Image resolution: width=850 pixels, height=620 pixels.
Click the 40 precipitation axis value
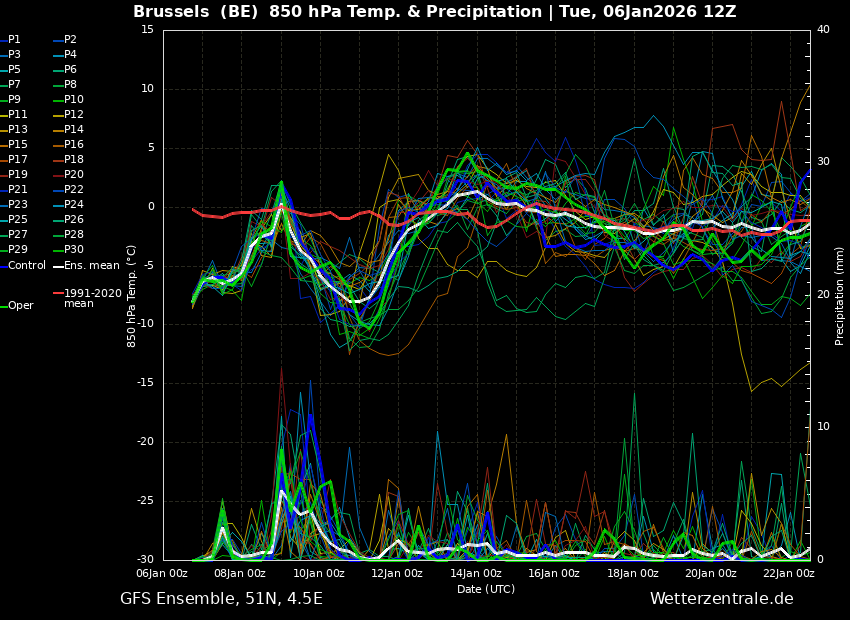tap(823, 30)
